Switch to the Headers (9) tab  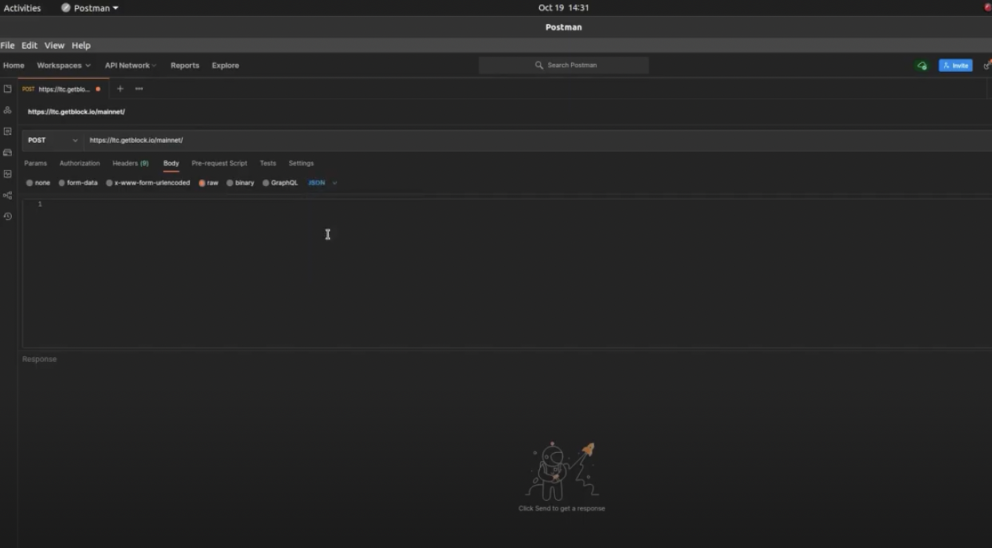[x=130, y=163]
